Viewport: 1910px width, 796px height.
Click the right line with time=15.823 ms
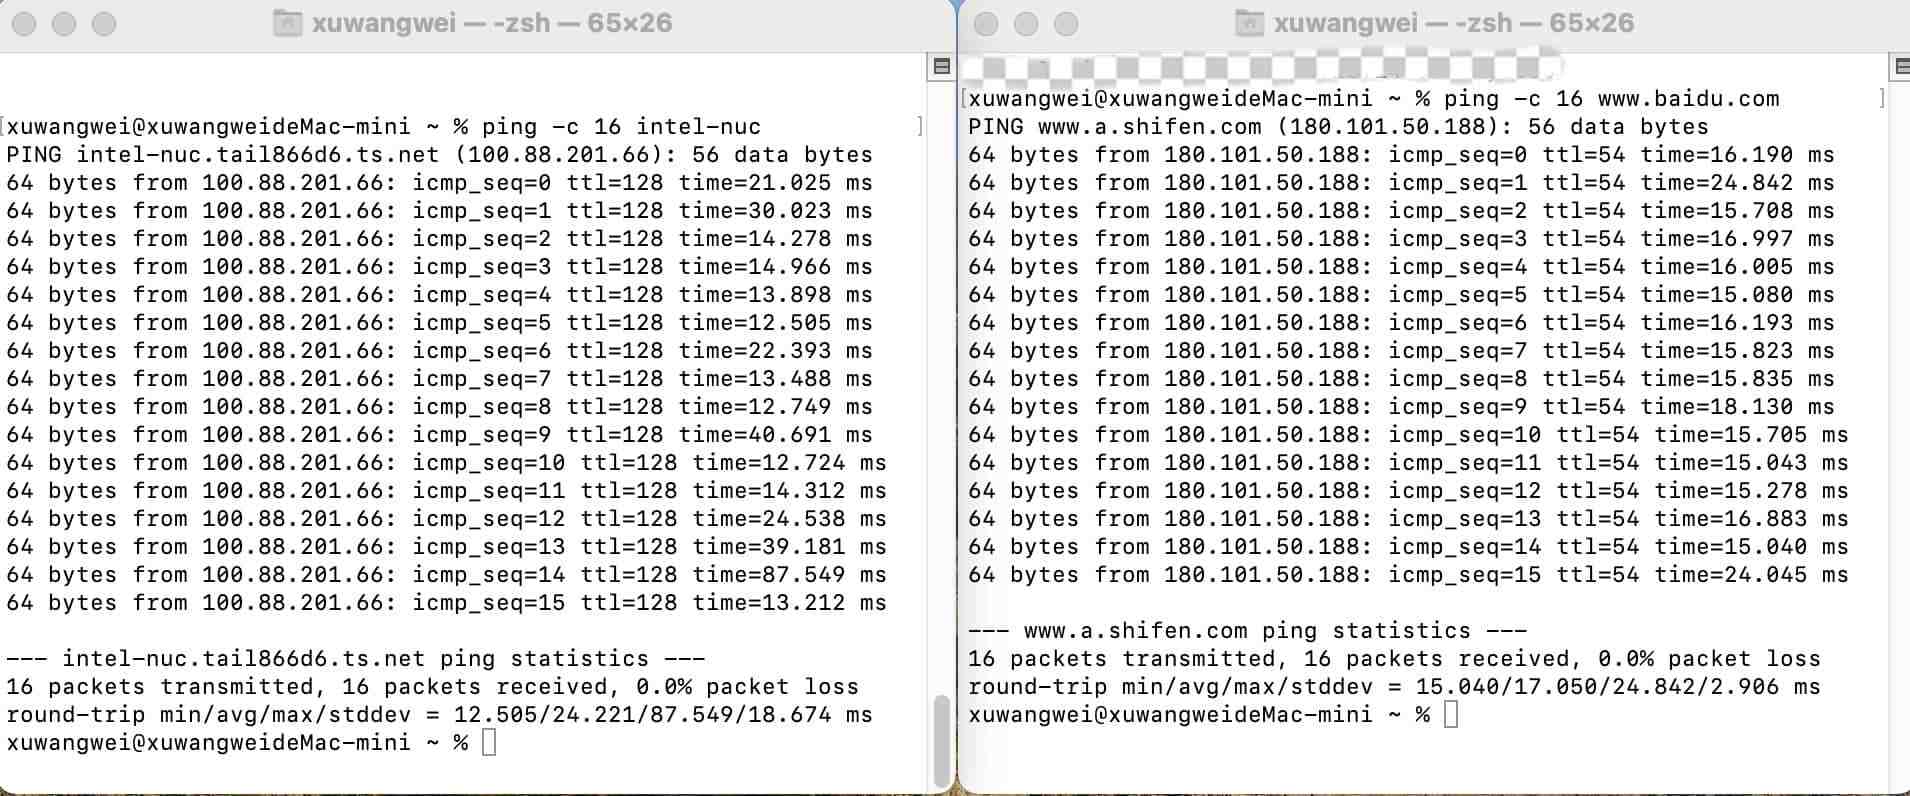pos(1402,351)
